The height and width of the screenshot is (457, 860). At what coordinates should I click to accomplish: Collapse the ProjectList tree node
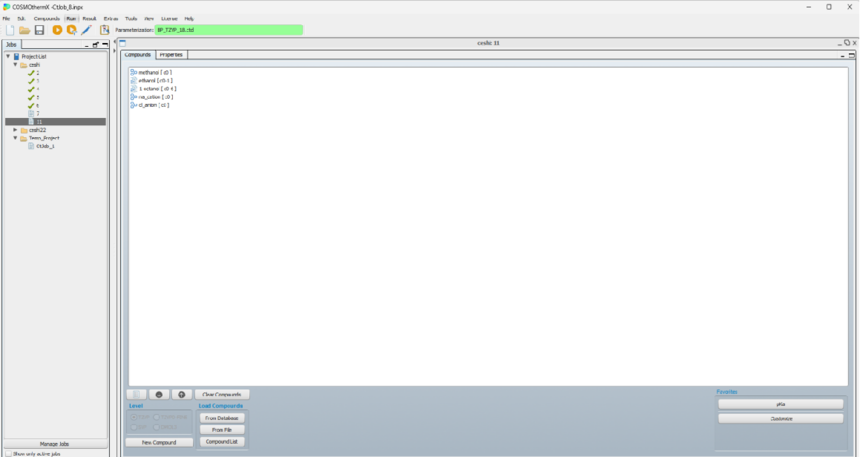click(8, 56)
